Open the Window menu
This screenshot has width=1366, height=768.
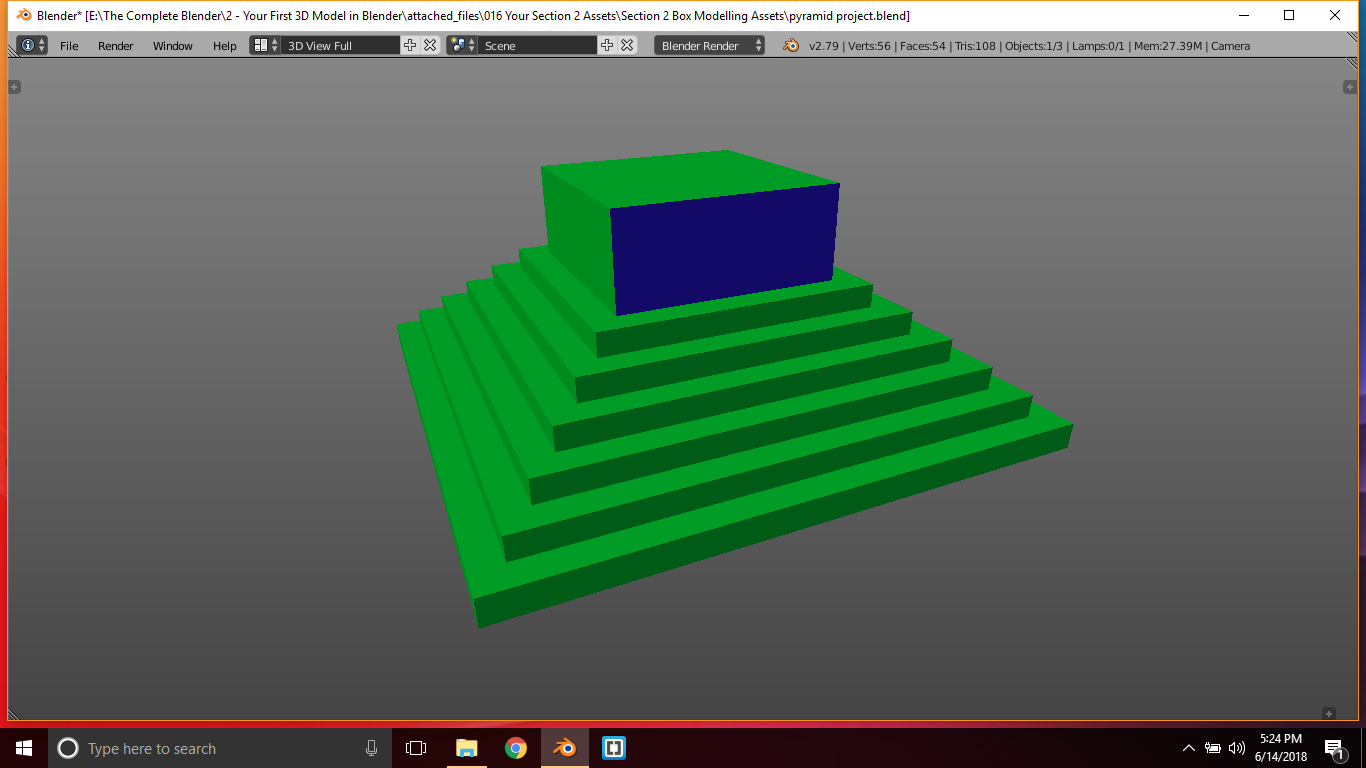coord(173,46)
